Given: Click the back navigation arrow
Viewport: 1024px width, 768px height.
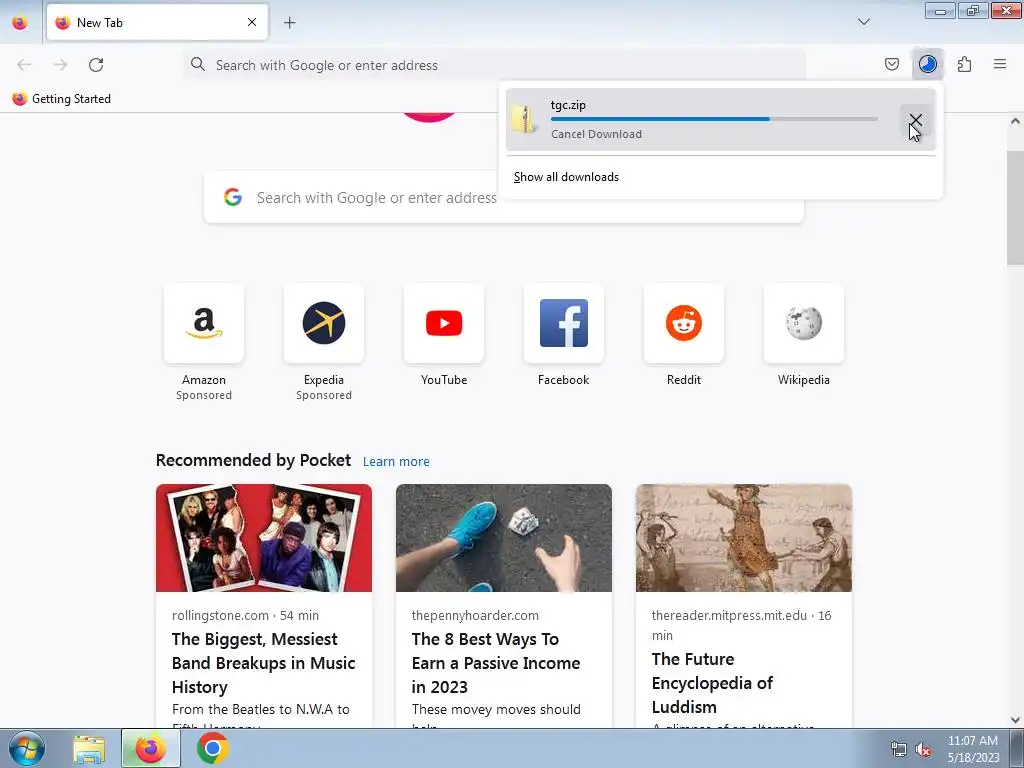Looking at the screenshot, I should pos(24,65).
